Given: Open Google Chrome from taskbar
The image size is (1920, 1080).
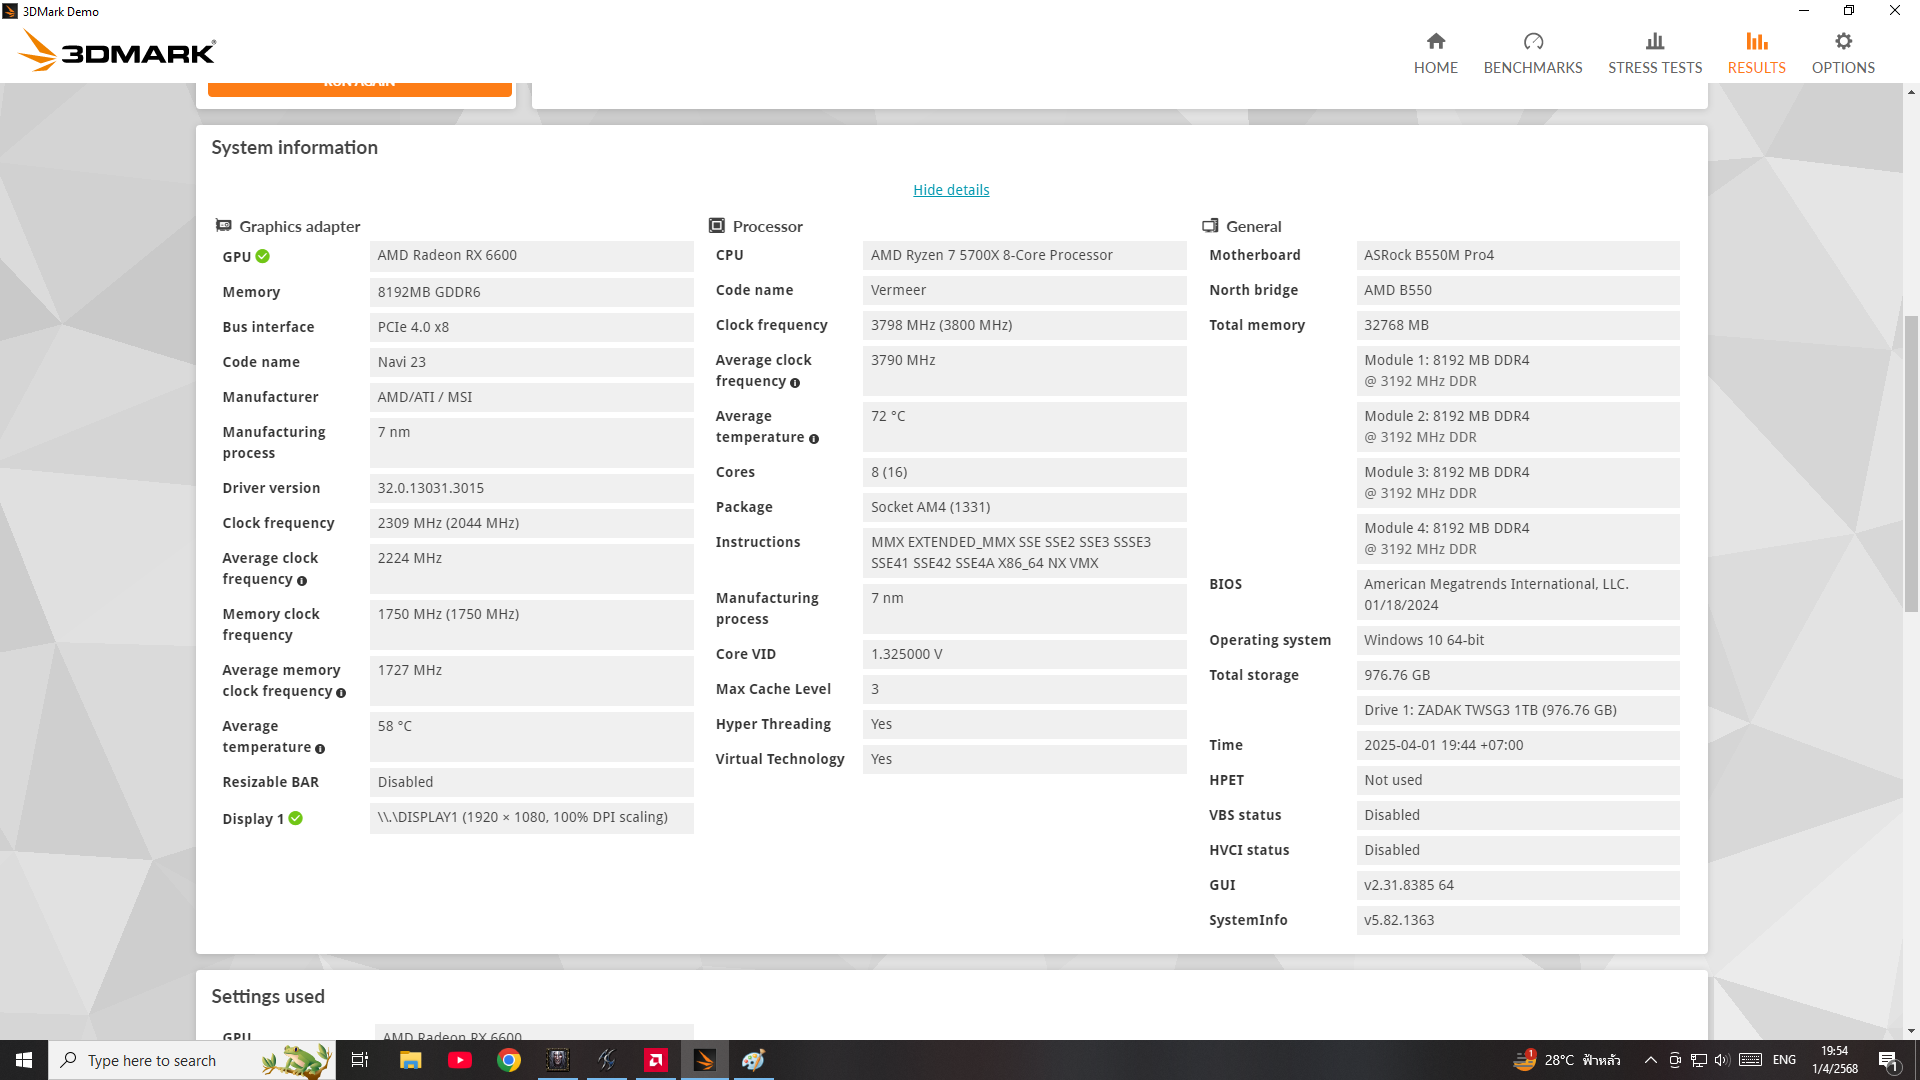Looking at the screenshot, I should (x=509, y=1060).
